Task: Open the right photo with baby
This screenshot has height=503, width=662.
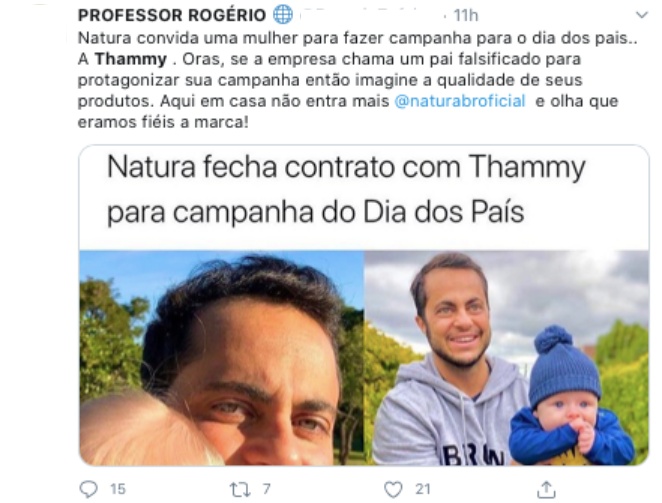Action: 507,358
